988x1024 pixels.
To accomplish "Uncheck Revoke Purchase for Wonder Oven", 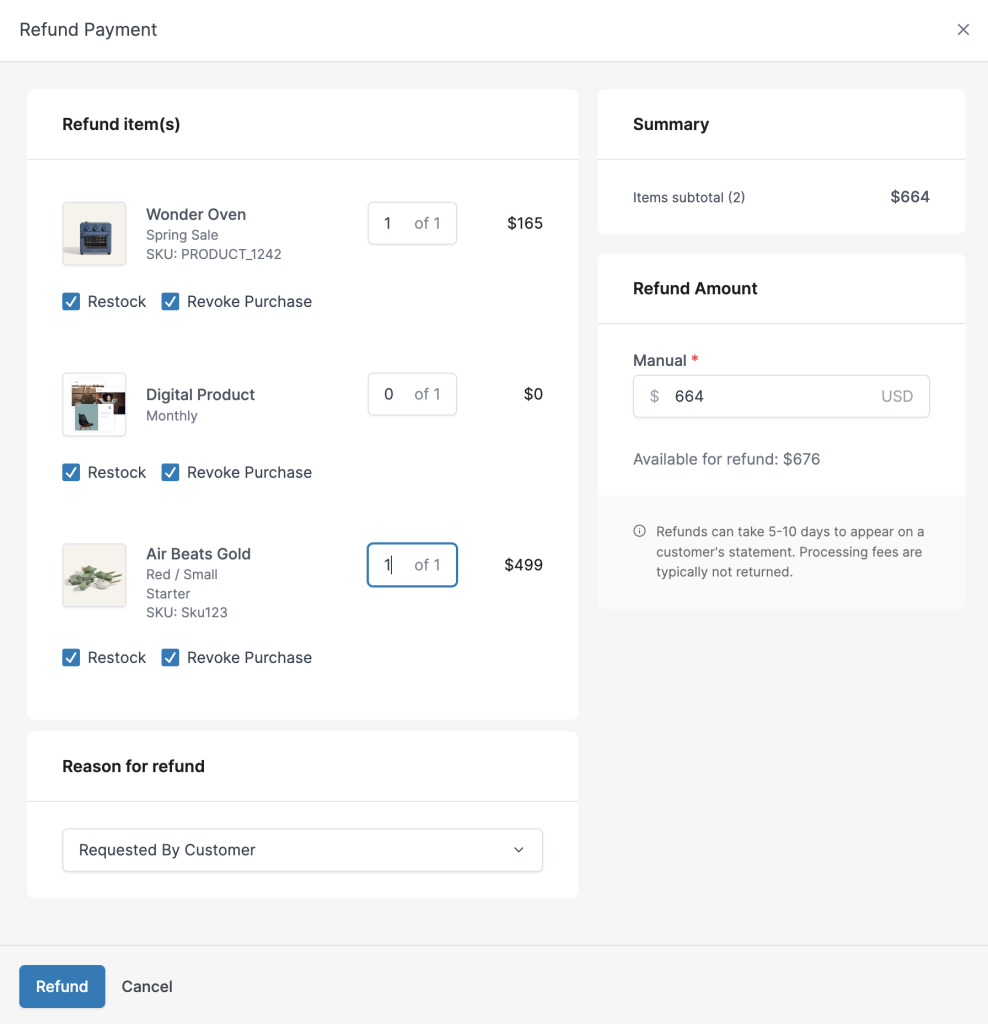I will [171, 302].
